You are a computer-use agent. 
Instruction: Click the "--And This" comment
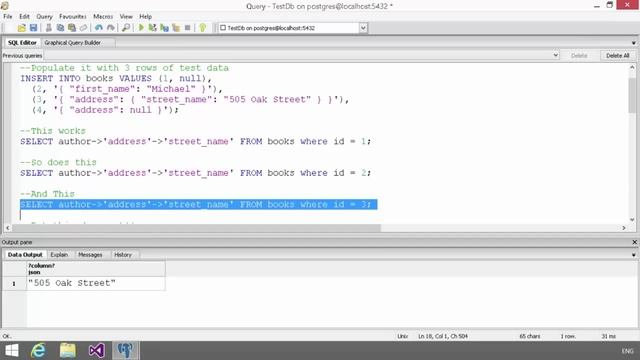pyautogui.click(x=47, y=194)
